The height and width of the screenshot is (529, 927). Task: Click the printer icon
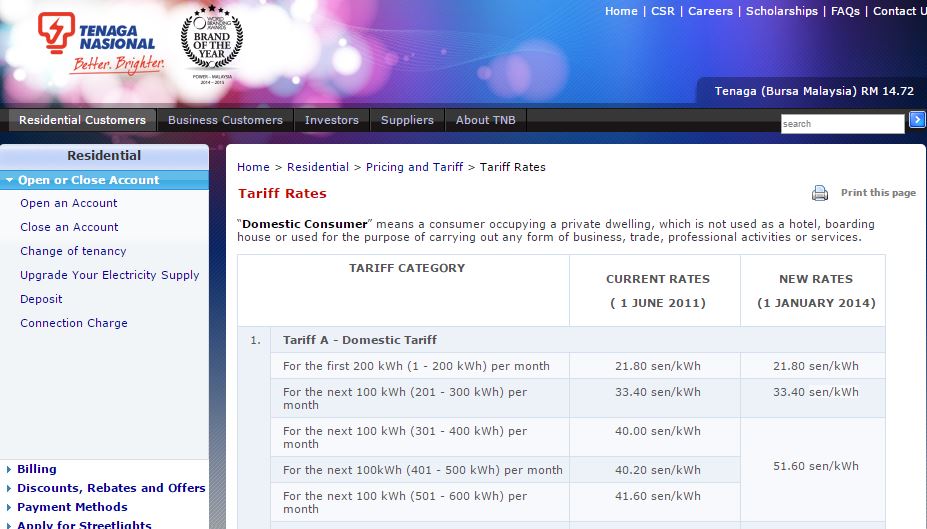tap(820, 193)
